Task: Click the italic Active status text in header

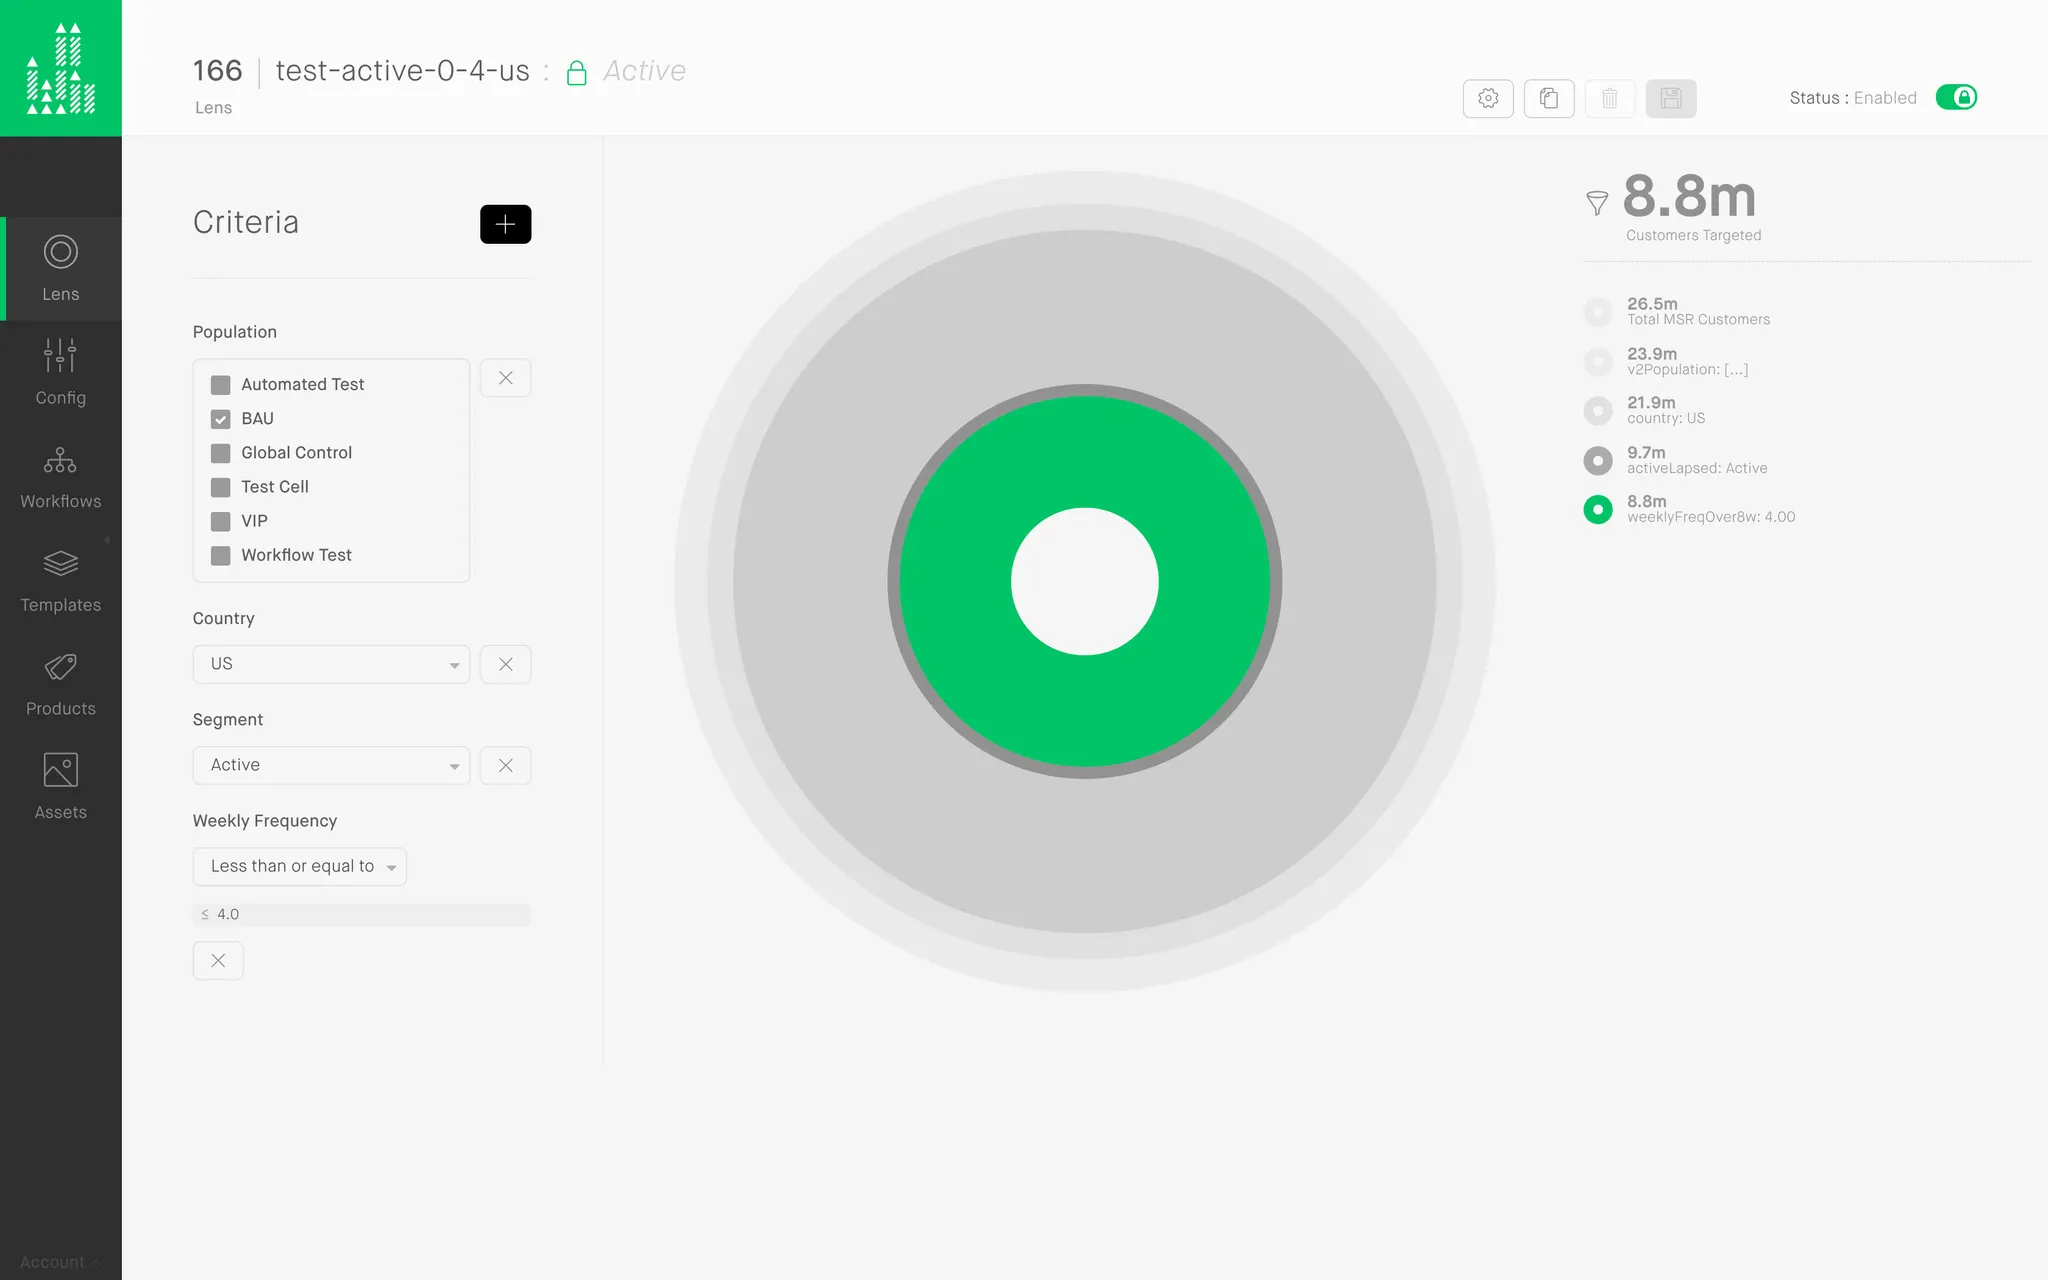Action: pos(644,71)
